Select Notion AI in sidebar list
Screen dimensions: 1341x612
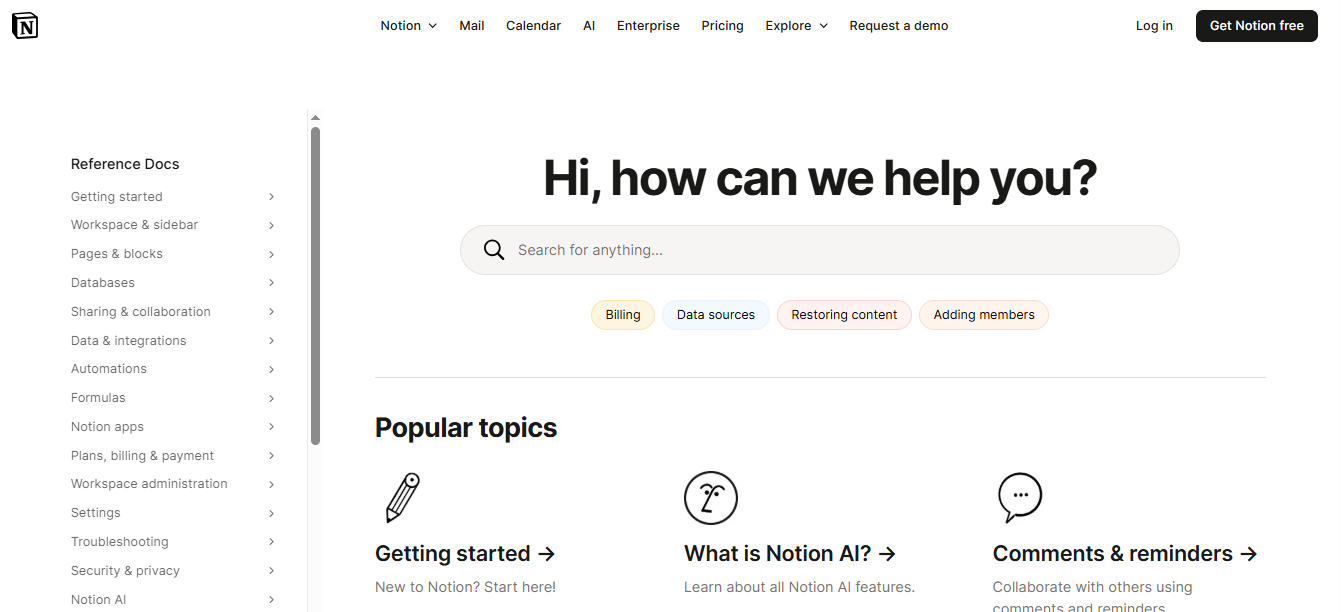click(99, 600)
